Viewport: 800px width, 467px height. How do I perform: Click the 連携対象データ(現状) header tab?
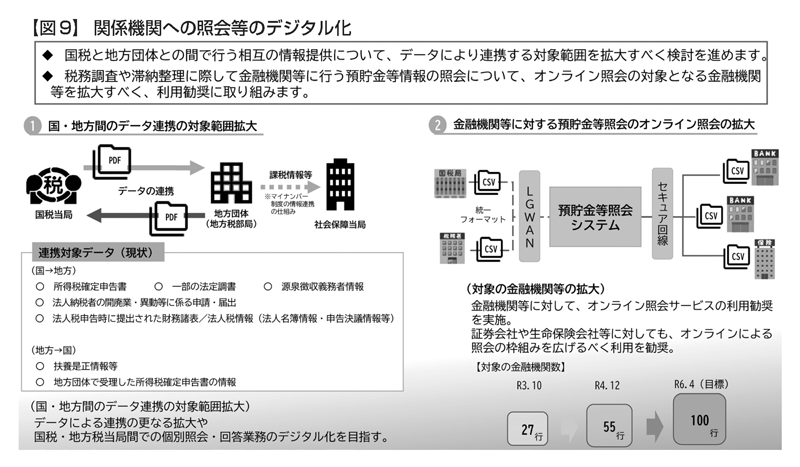pyautogui.click(x=98, y=252)
